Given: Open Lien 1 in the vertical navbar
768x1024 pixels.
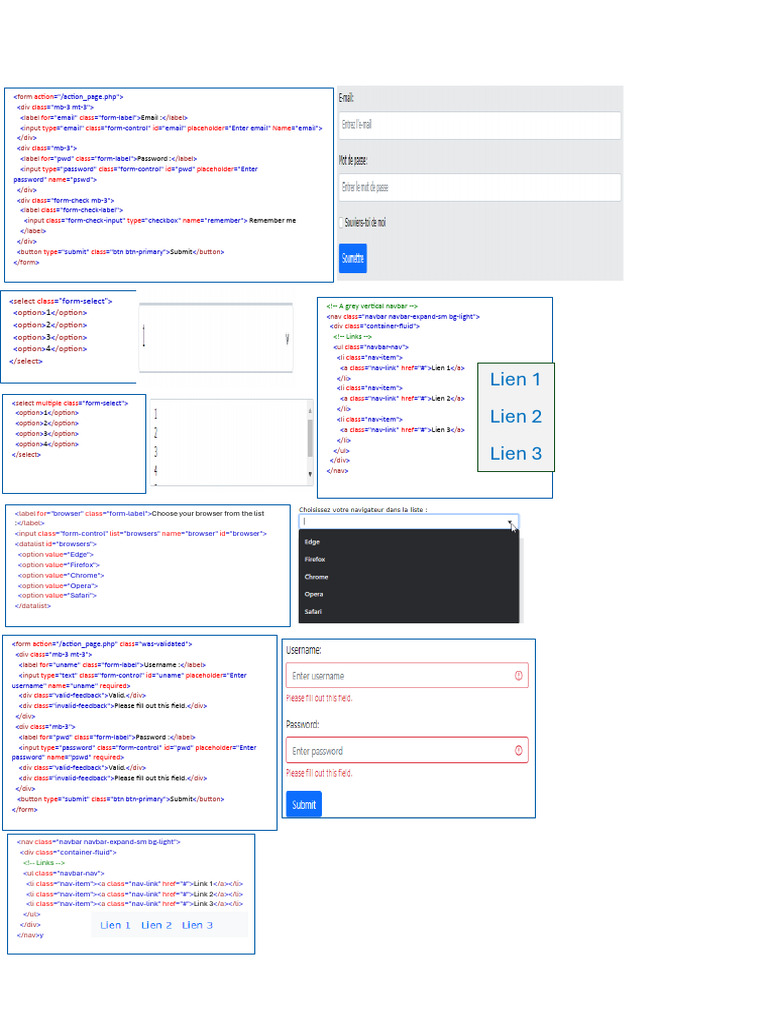Looking at the screenshot, I should point(515,379).
